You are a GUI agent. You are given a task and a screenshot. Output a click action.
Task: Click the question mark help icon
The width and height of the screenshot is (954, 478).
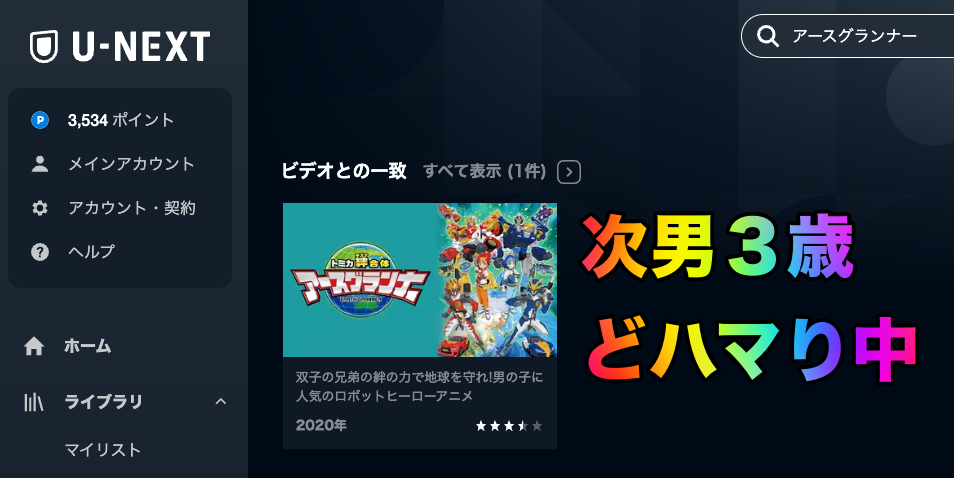[40, 251]
